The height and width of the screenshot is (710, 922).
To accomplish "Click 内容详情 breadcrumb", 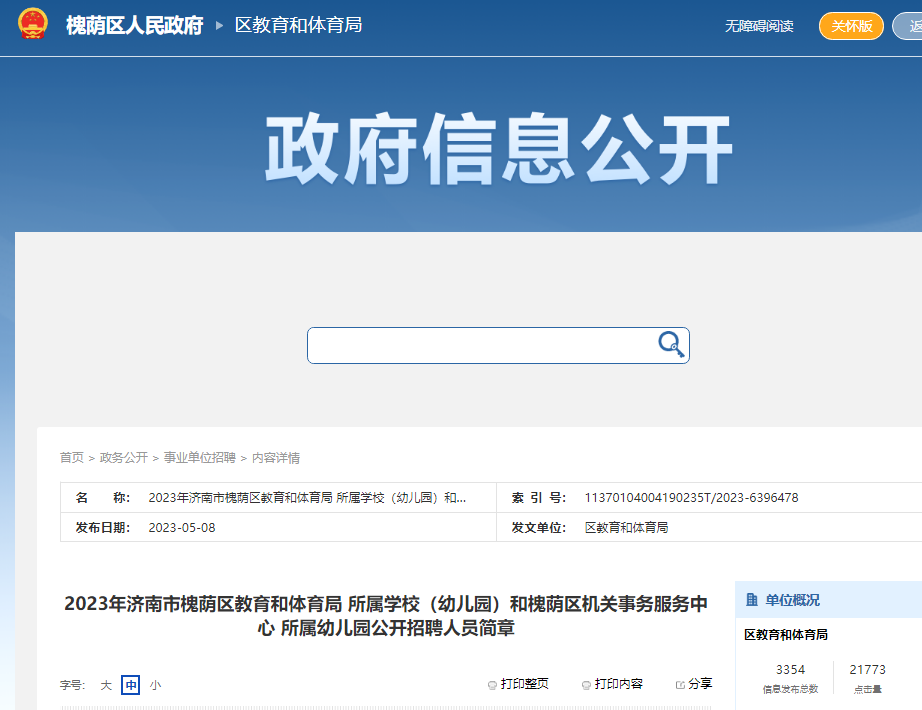I will 276,458.
